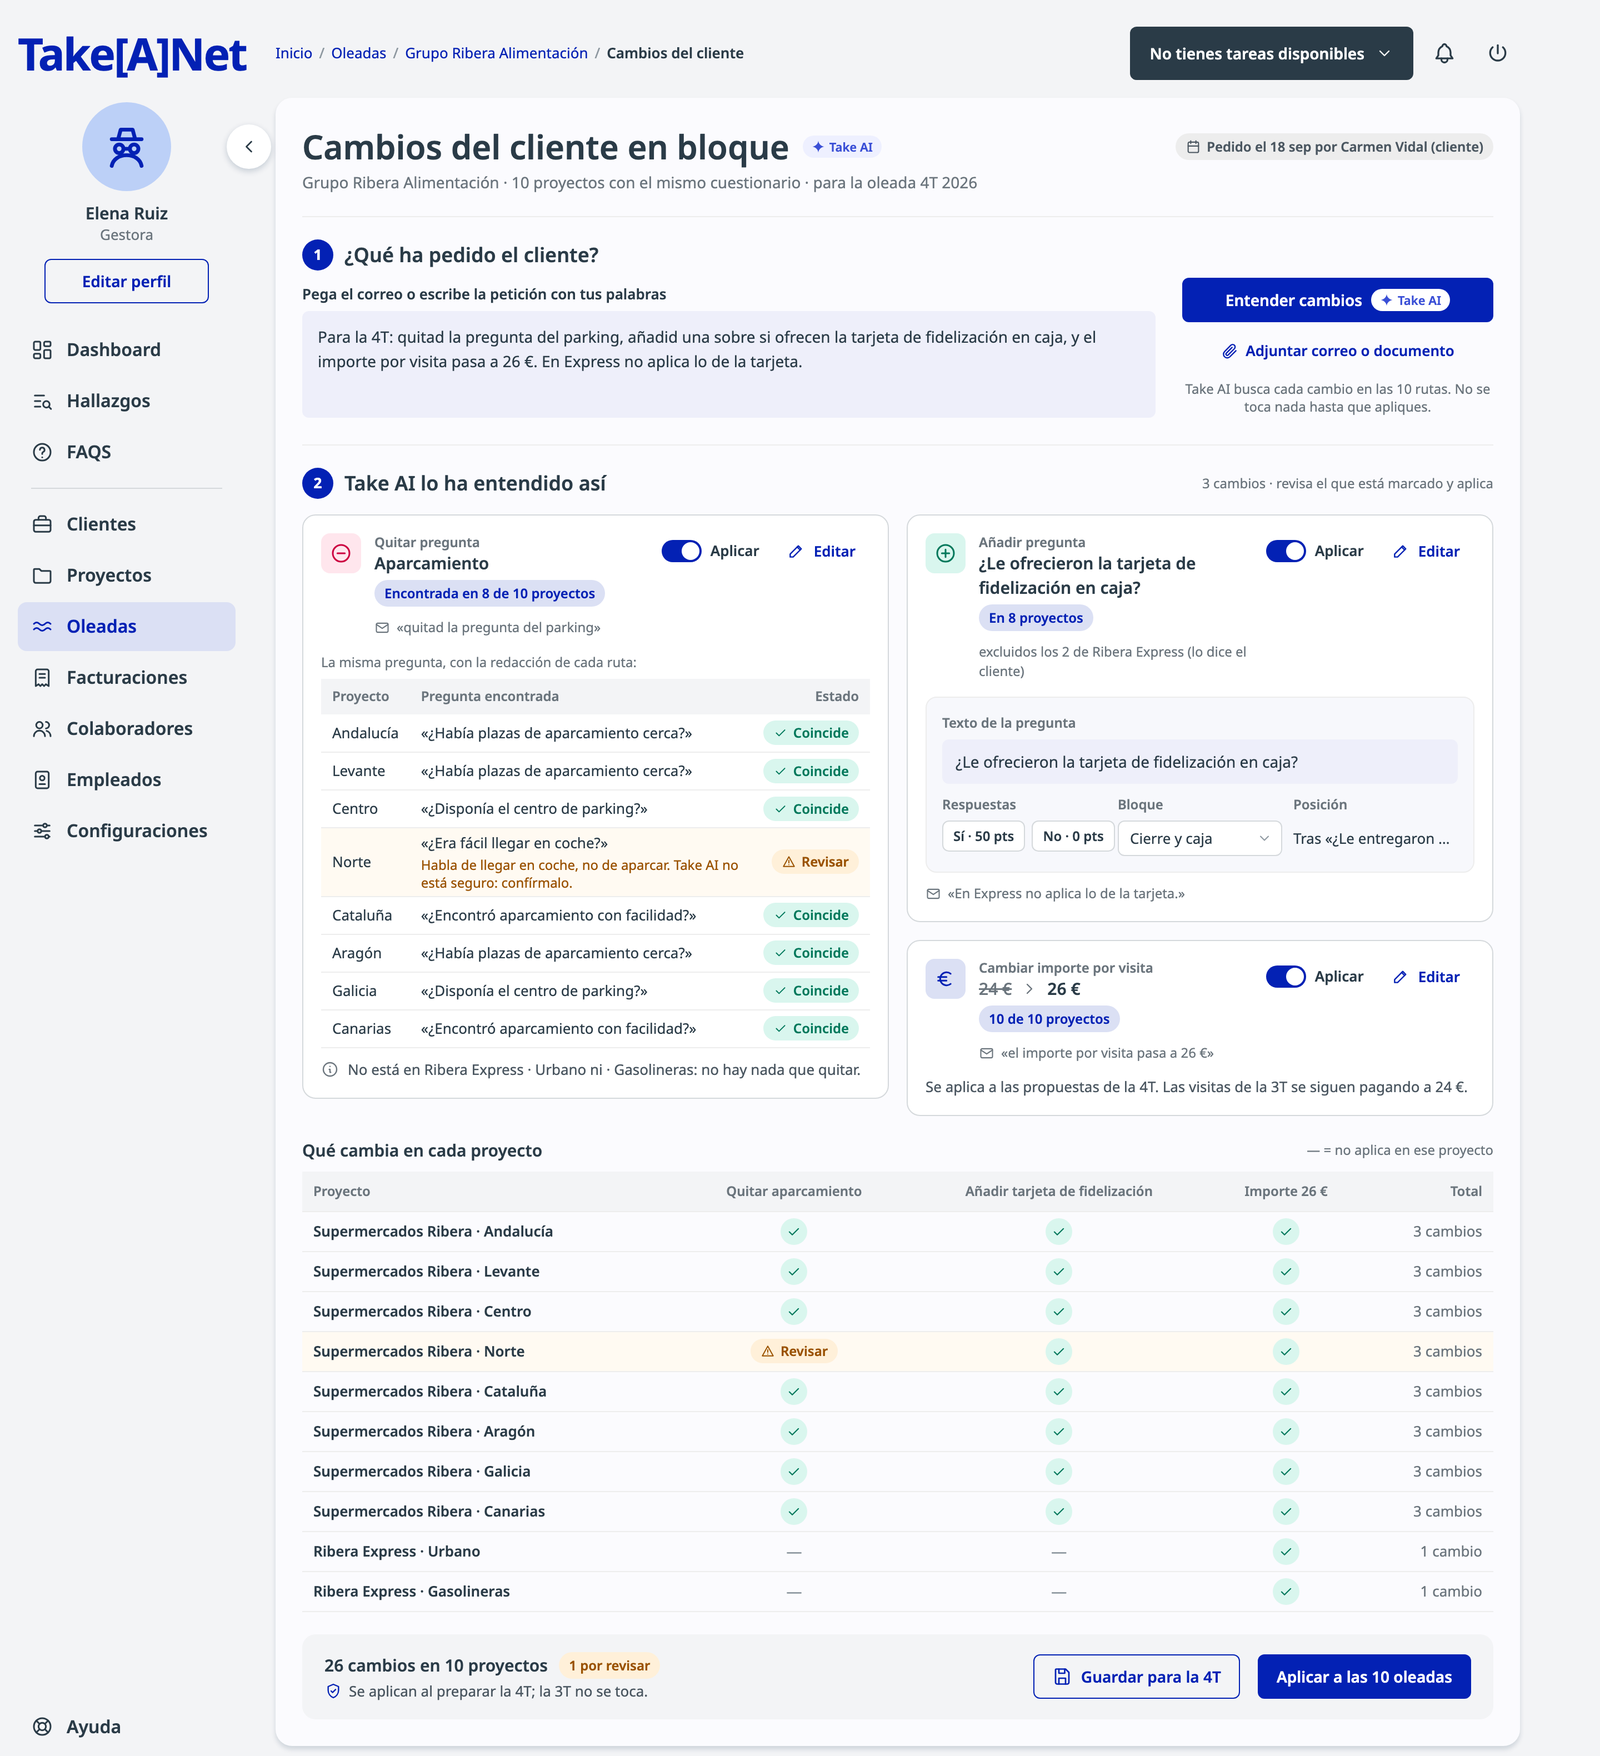Click Adjuntar correo o documento link
Screen dimensions: 1600x1756
pyautogui.click(x=1337, y=351)
